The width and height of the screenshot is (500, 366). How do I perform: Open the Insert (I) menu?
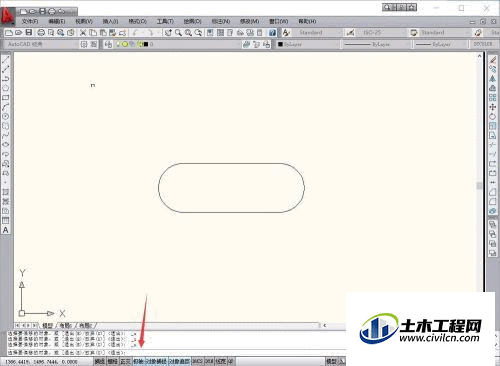point(110,21)
